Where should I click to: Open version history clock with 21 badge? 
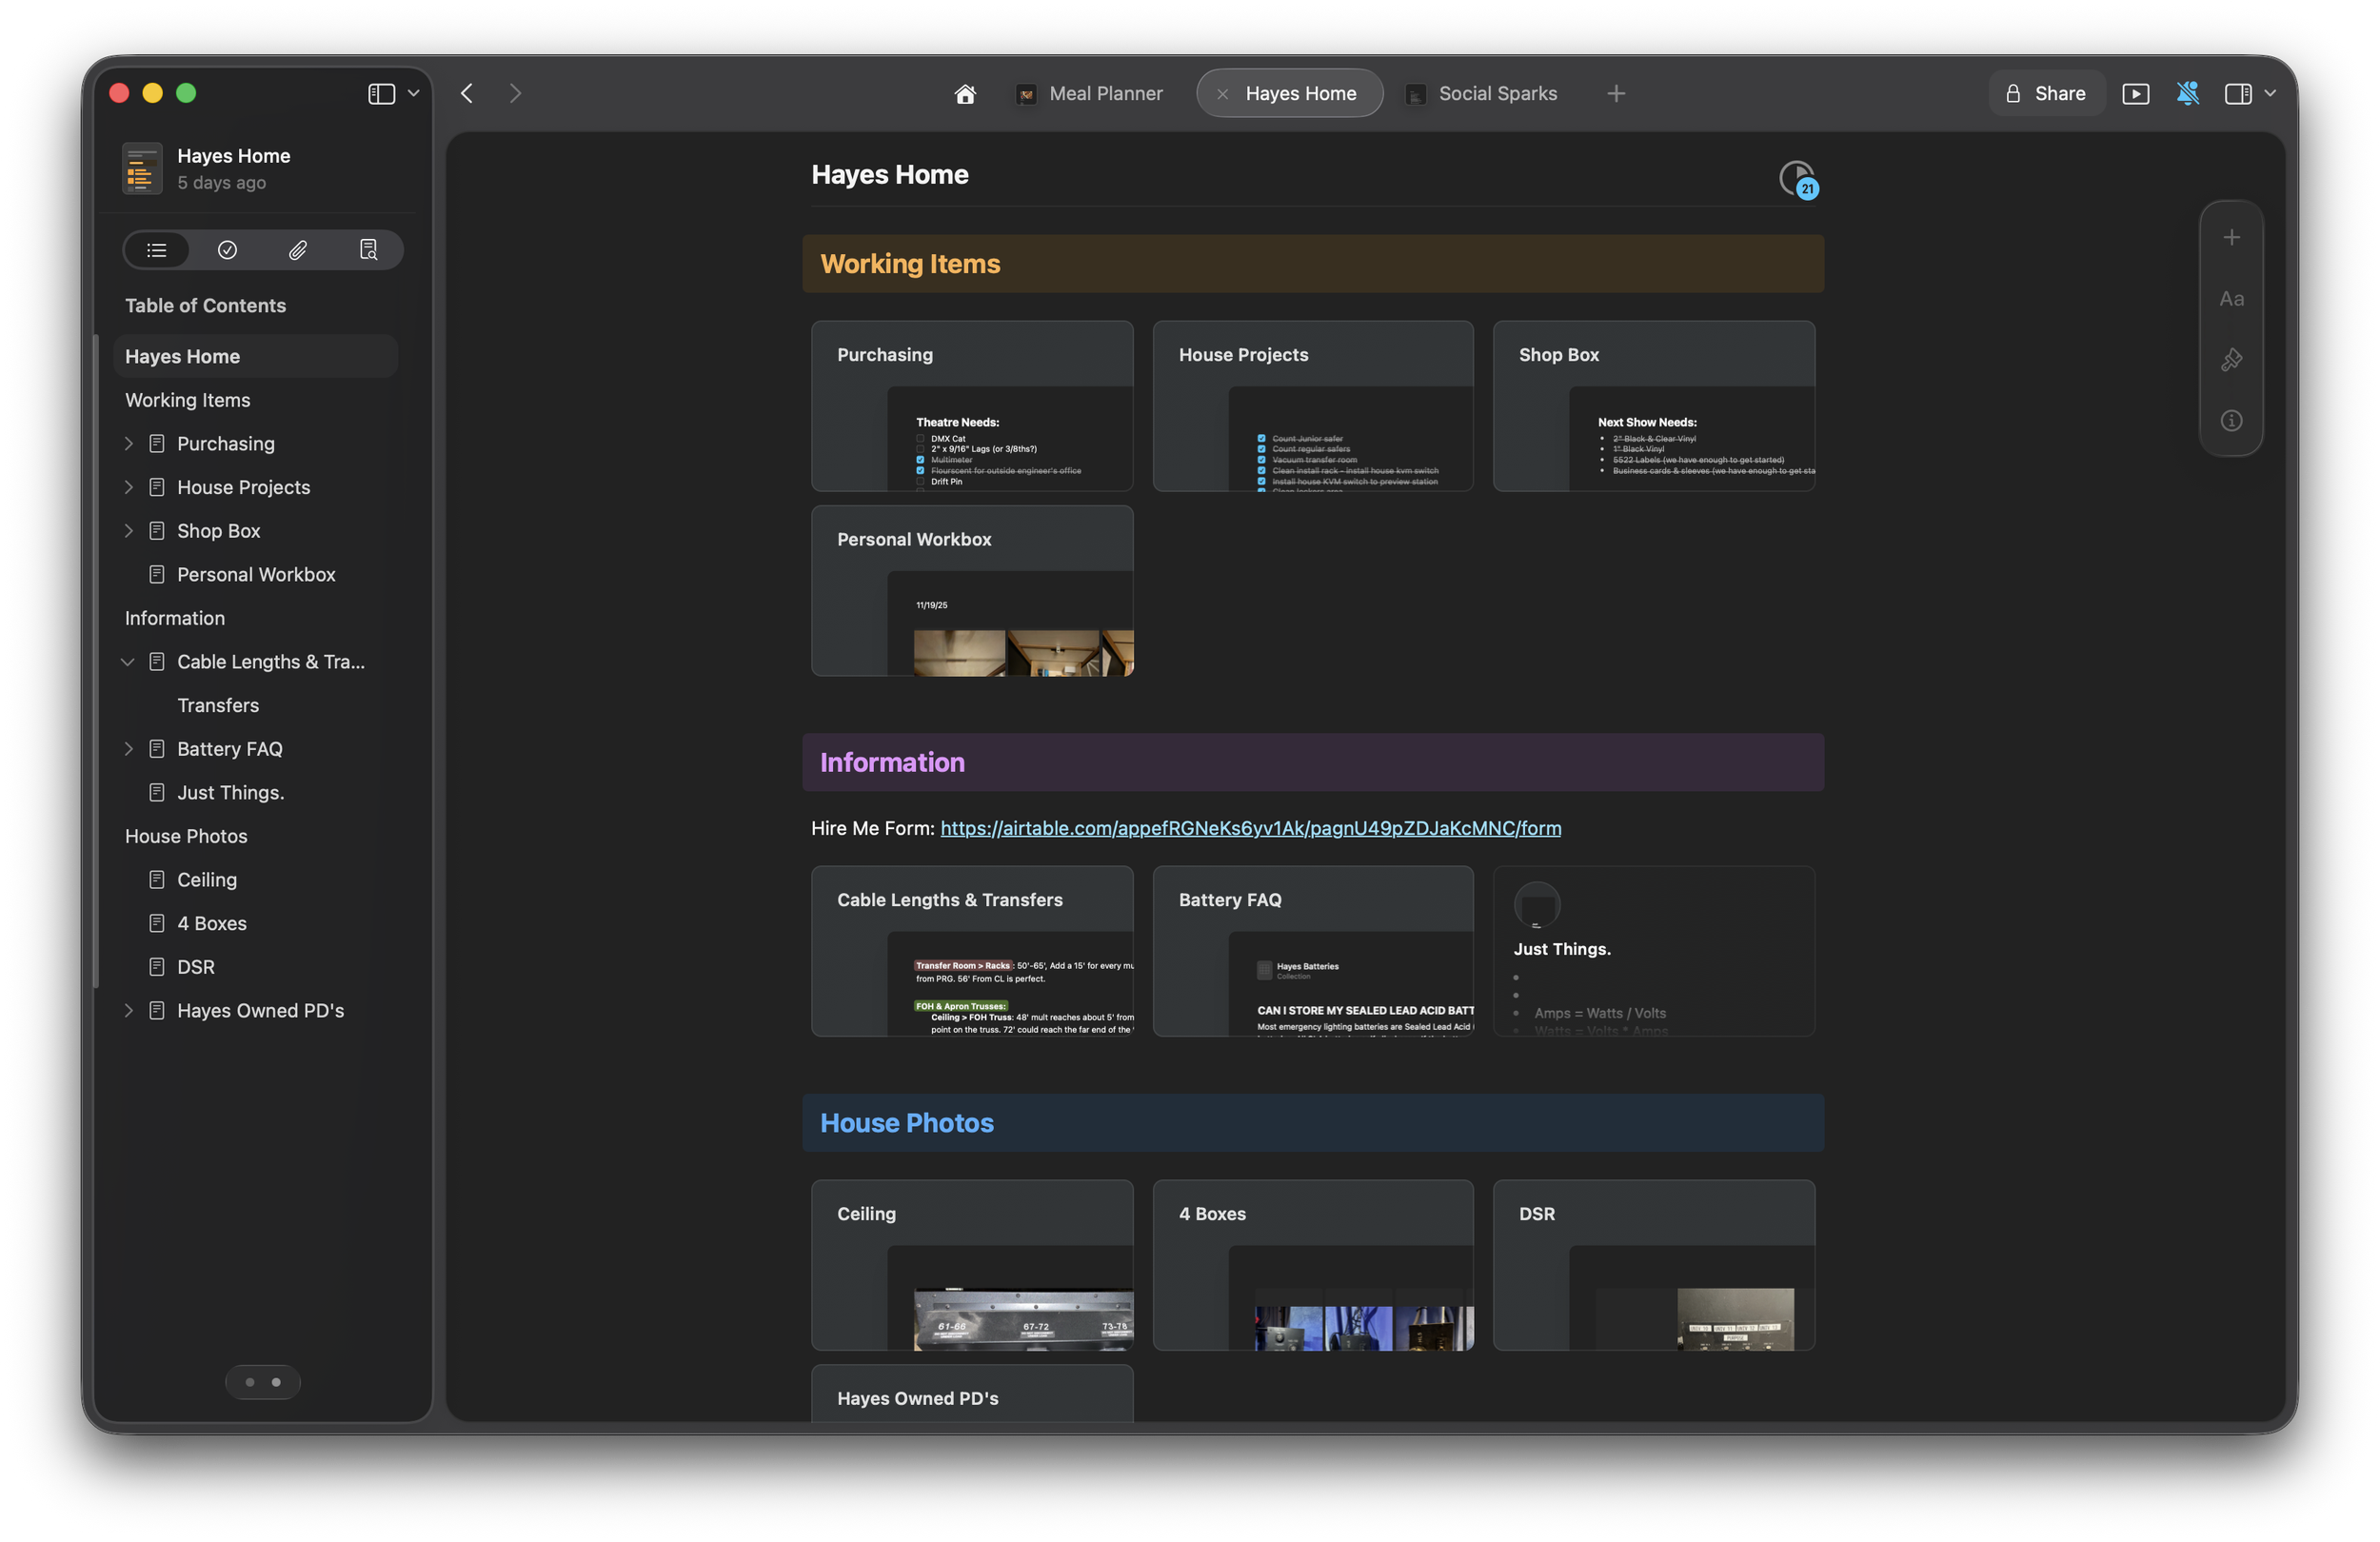tap(1798, 179)
